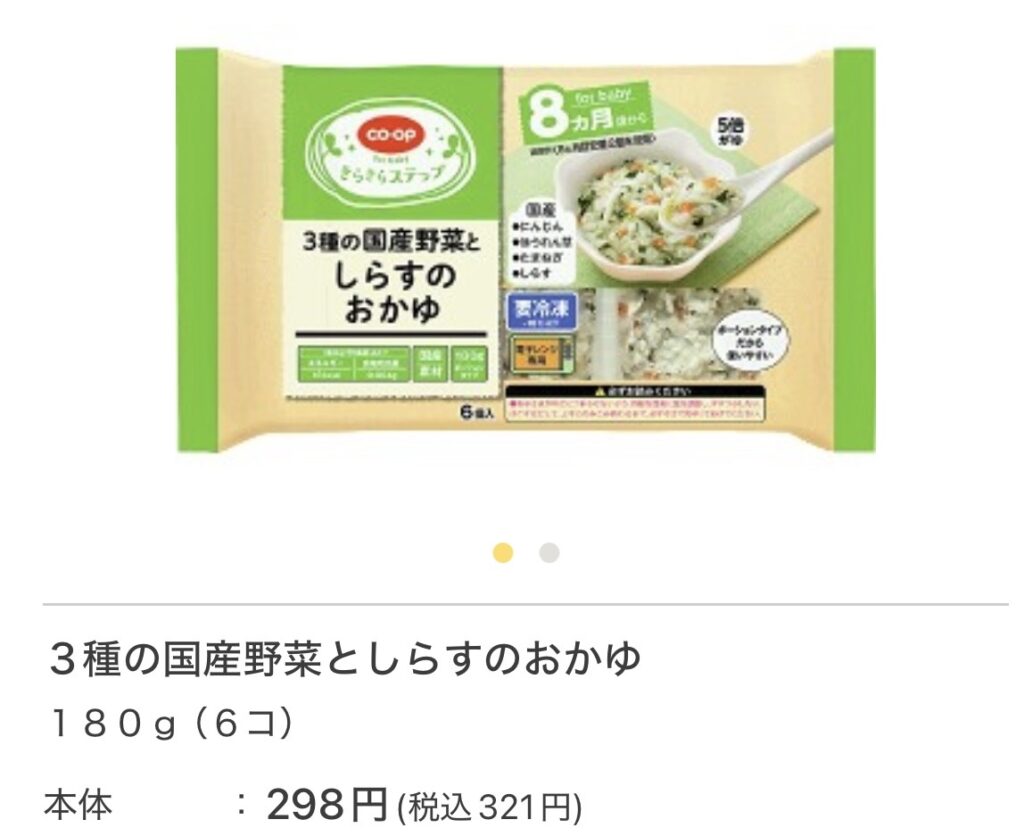
Task: Select the first yellow carousel dot
Action: (503, 553)
